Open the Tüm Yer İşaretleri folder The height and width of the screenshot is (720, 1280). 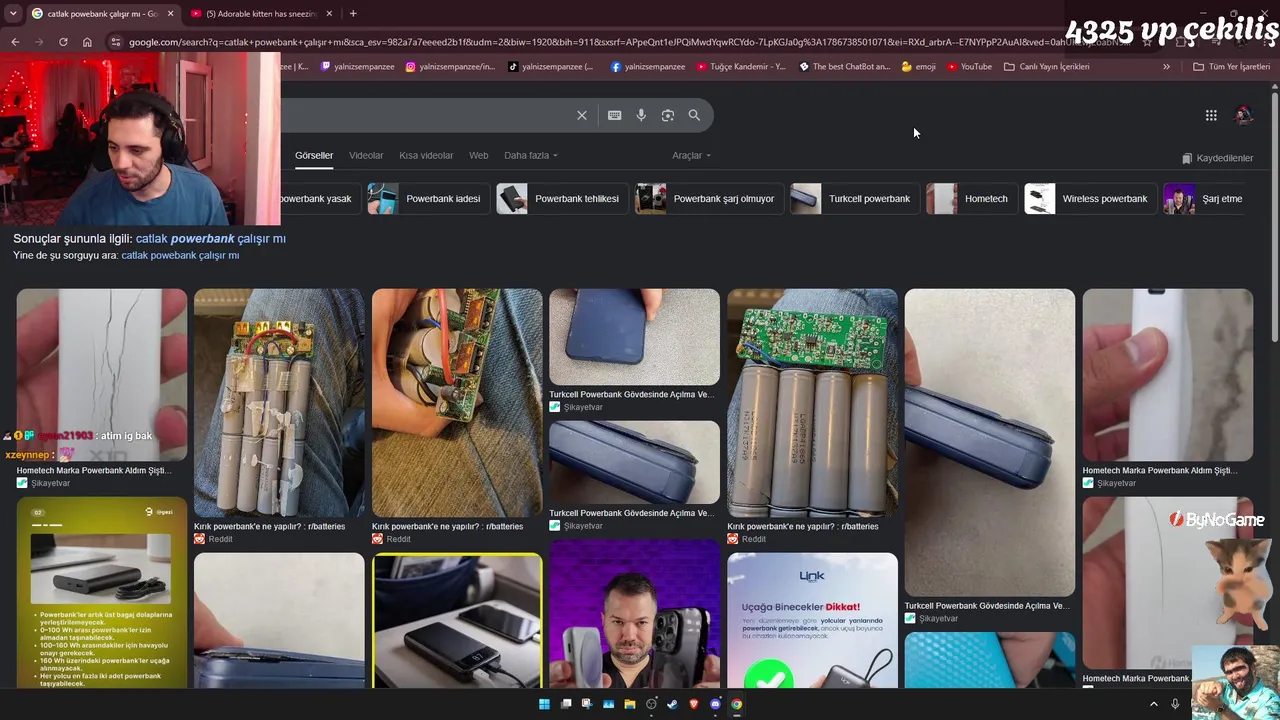pos(1232,67)
